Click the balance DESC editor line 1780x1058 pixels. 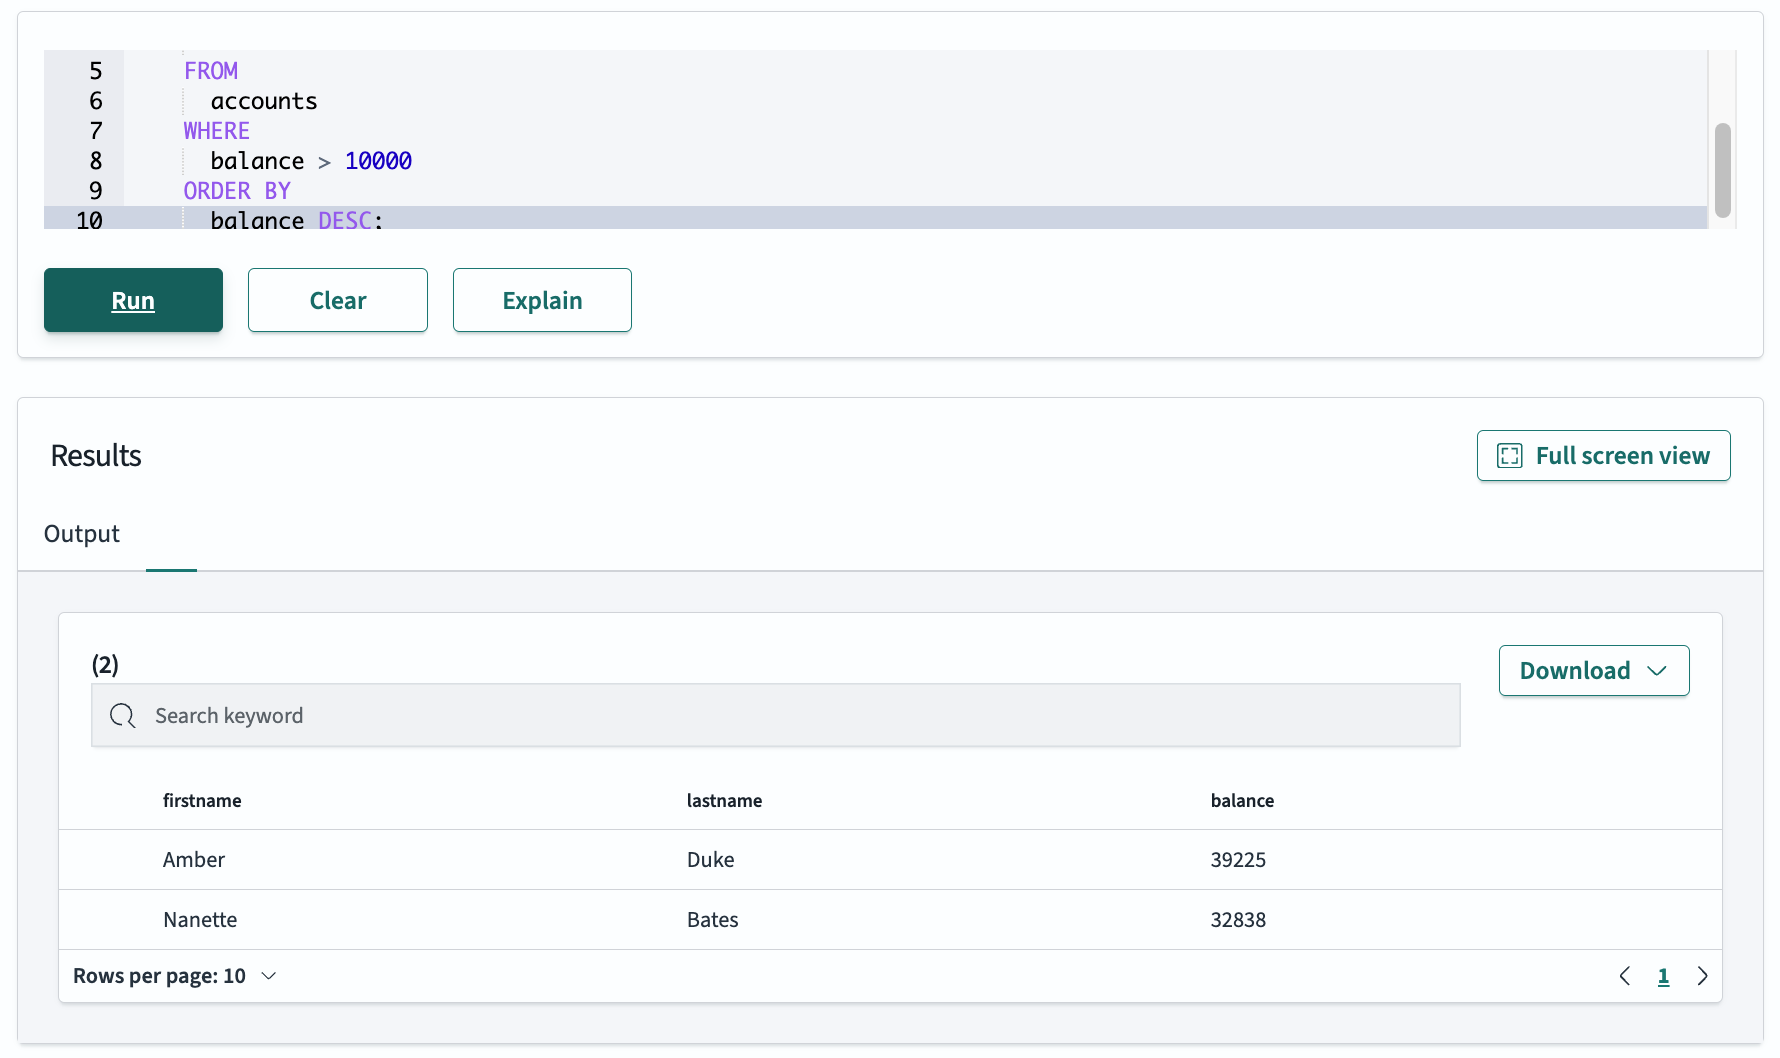pos(297,219)
